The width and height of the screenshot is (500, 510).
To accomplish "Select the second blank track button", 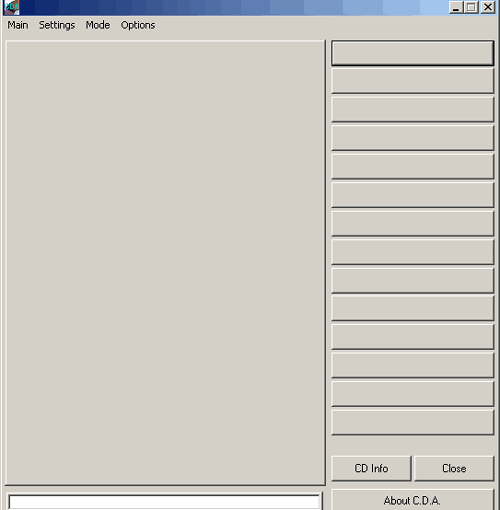I will point(412,81).
